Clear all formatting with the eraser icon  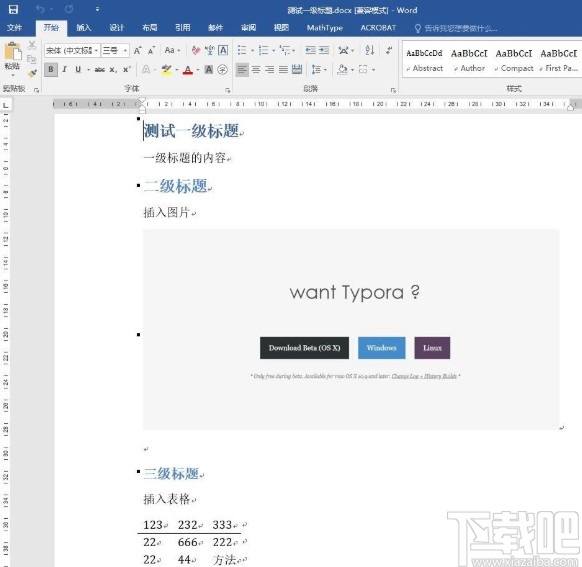(196, 50)
